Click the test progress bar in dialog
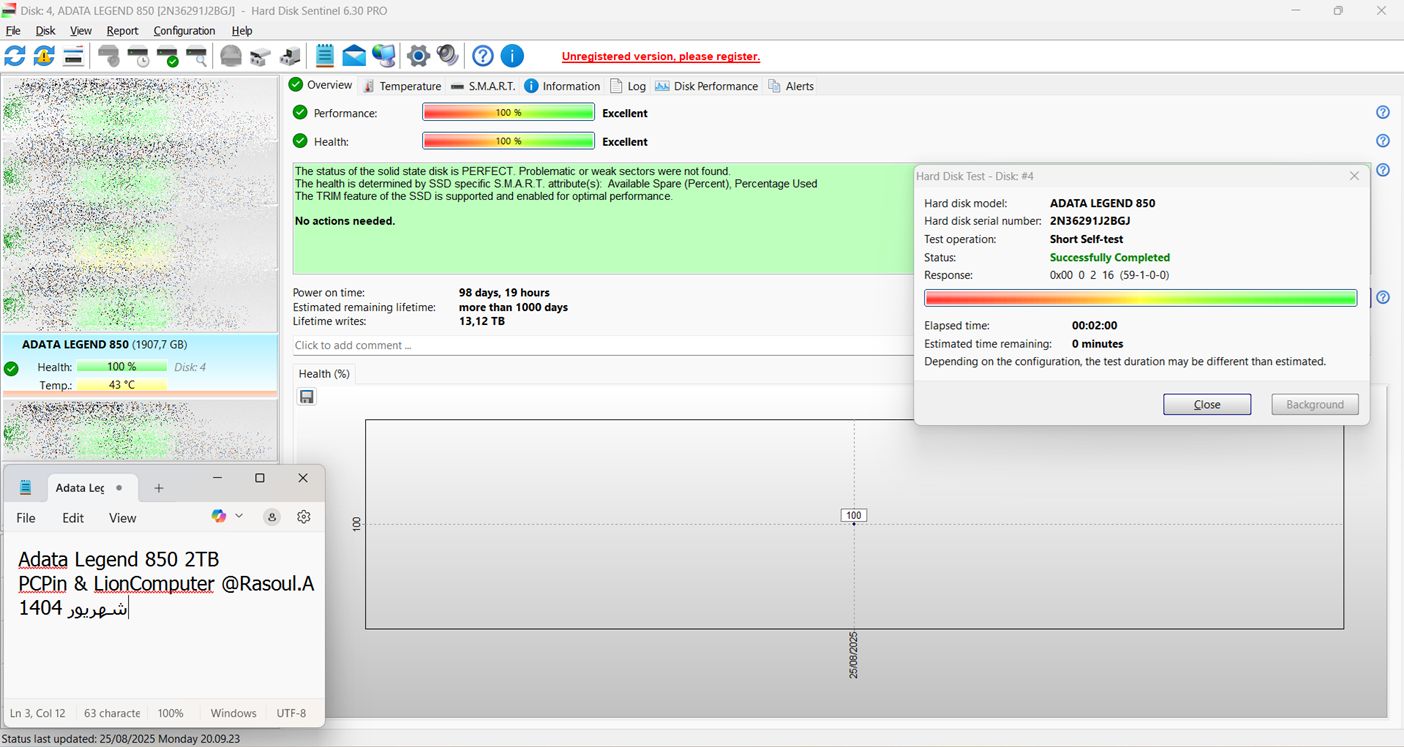This screenshot has width=1404, height=747. (x=1140, y=298)
